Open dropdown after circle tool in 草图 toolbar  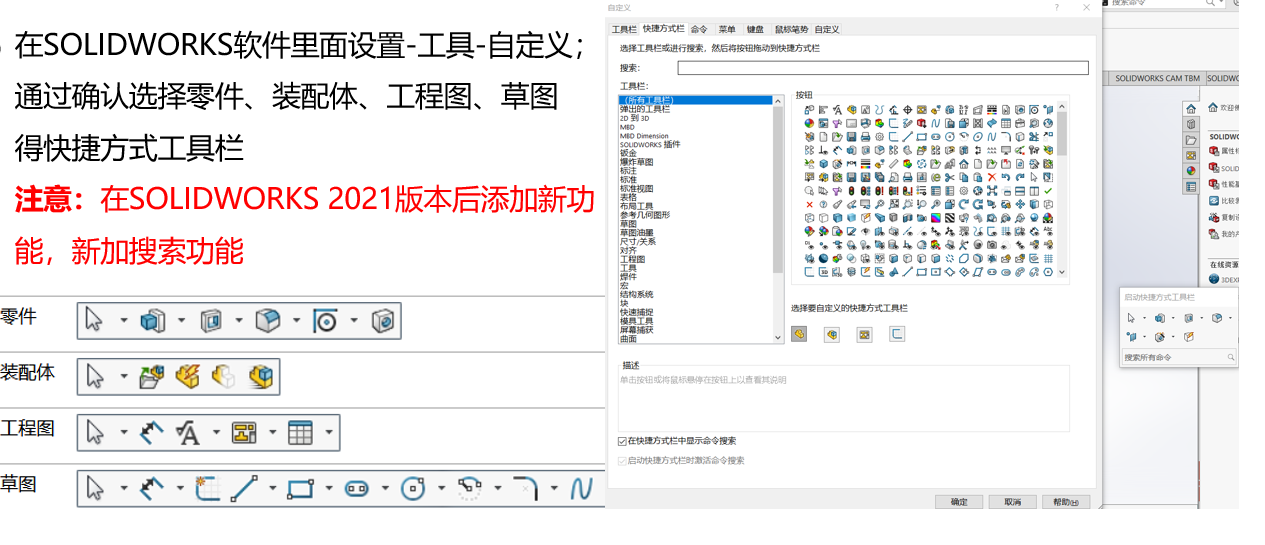coord(441,489)
